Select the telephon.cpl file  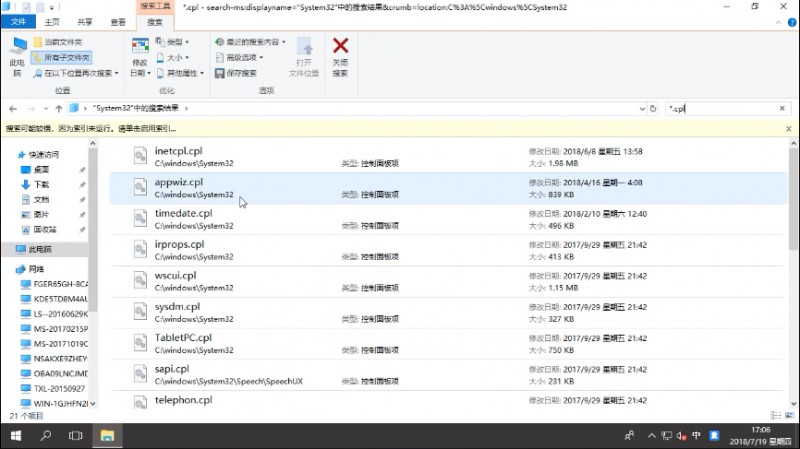click(x=446, y=401)
